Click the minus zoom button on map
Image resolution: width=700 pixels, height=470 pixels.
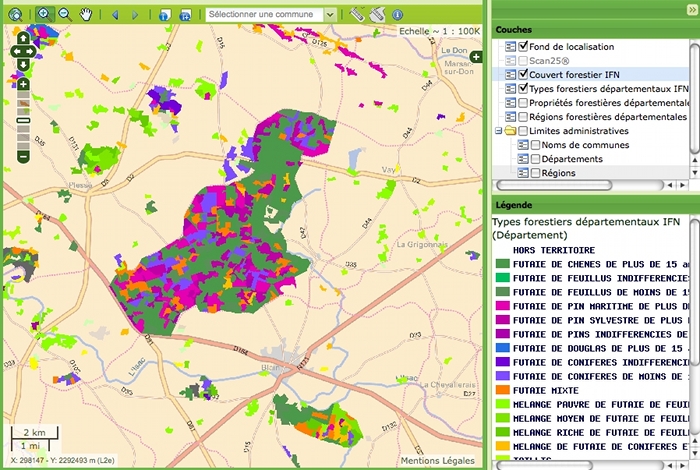point(23,156)
